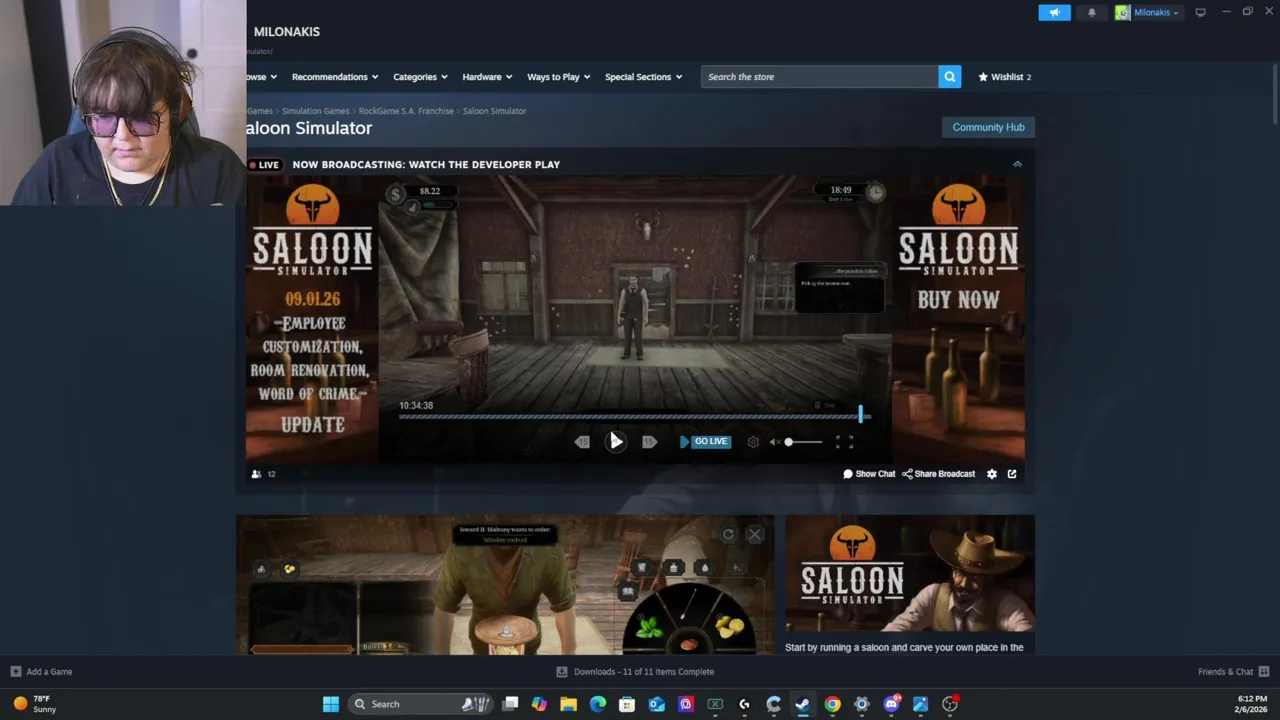Open Windows Settings gear in taskbar
Image resolution: width=1280 pixels, height=720 pixels.
(861, 704)
